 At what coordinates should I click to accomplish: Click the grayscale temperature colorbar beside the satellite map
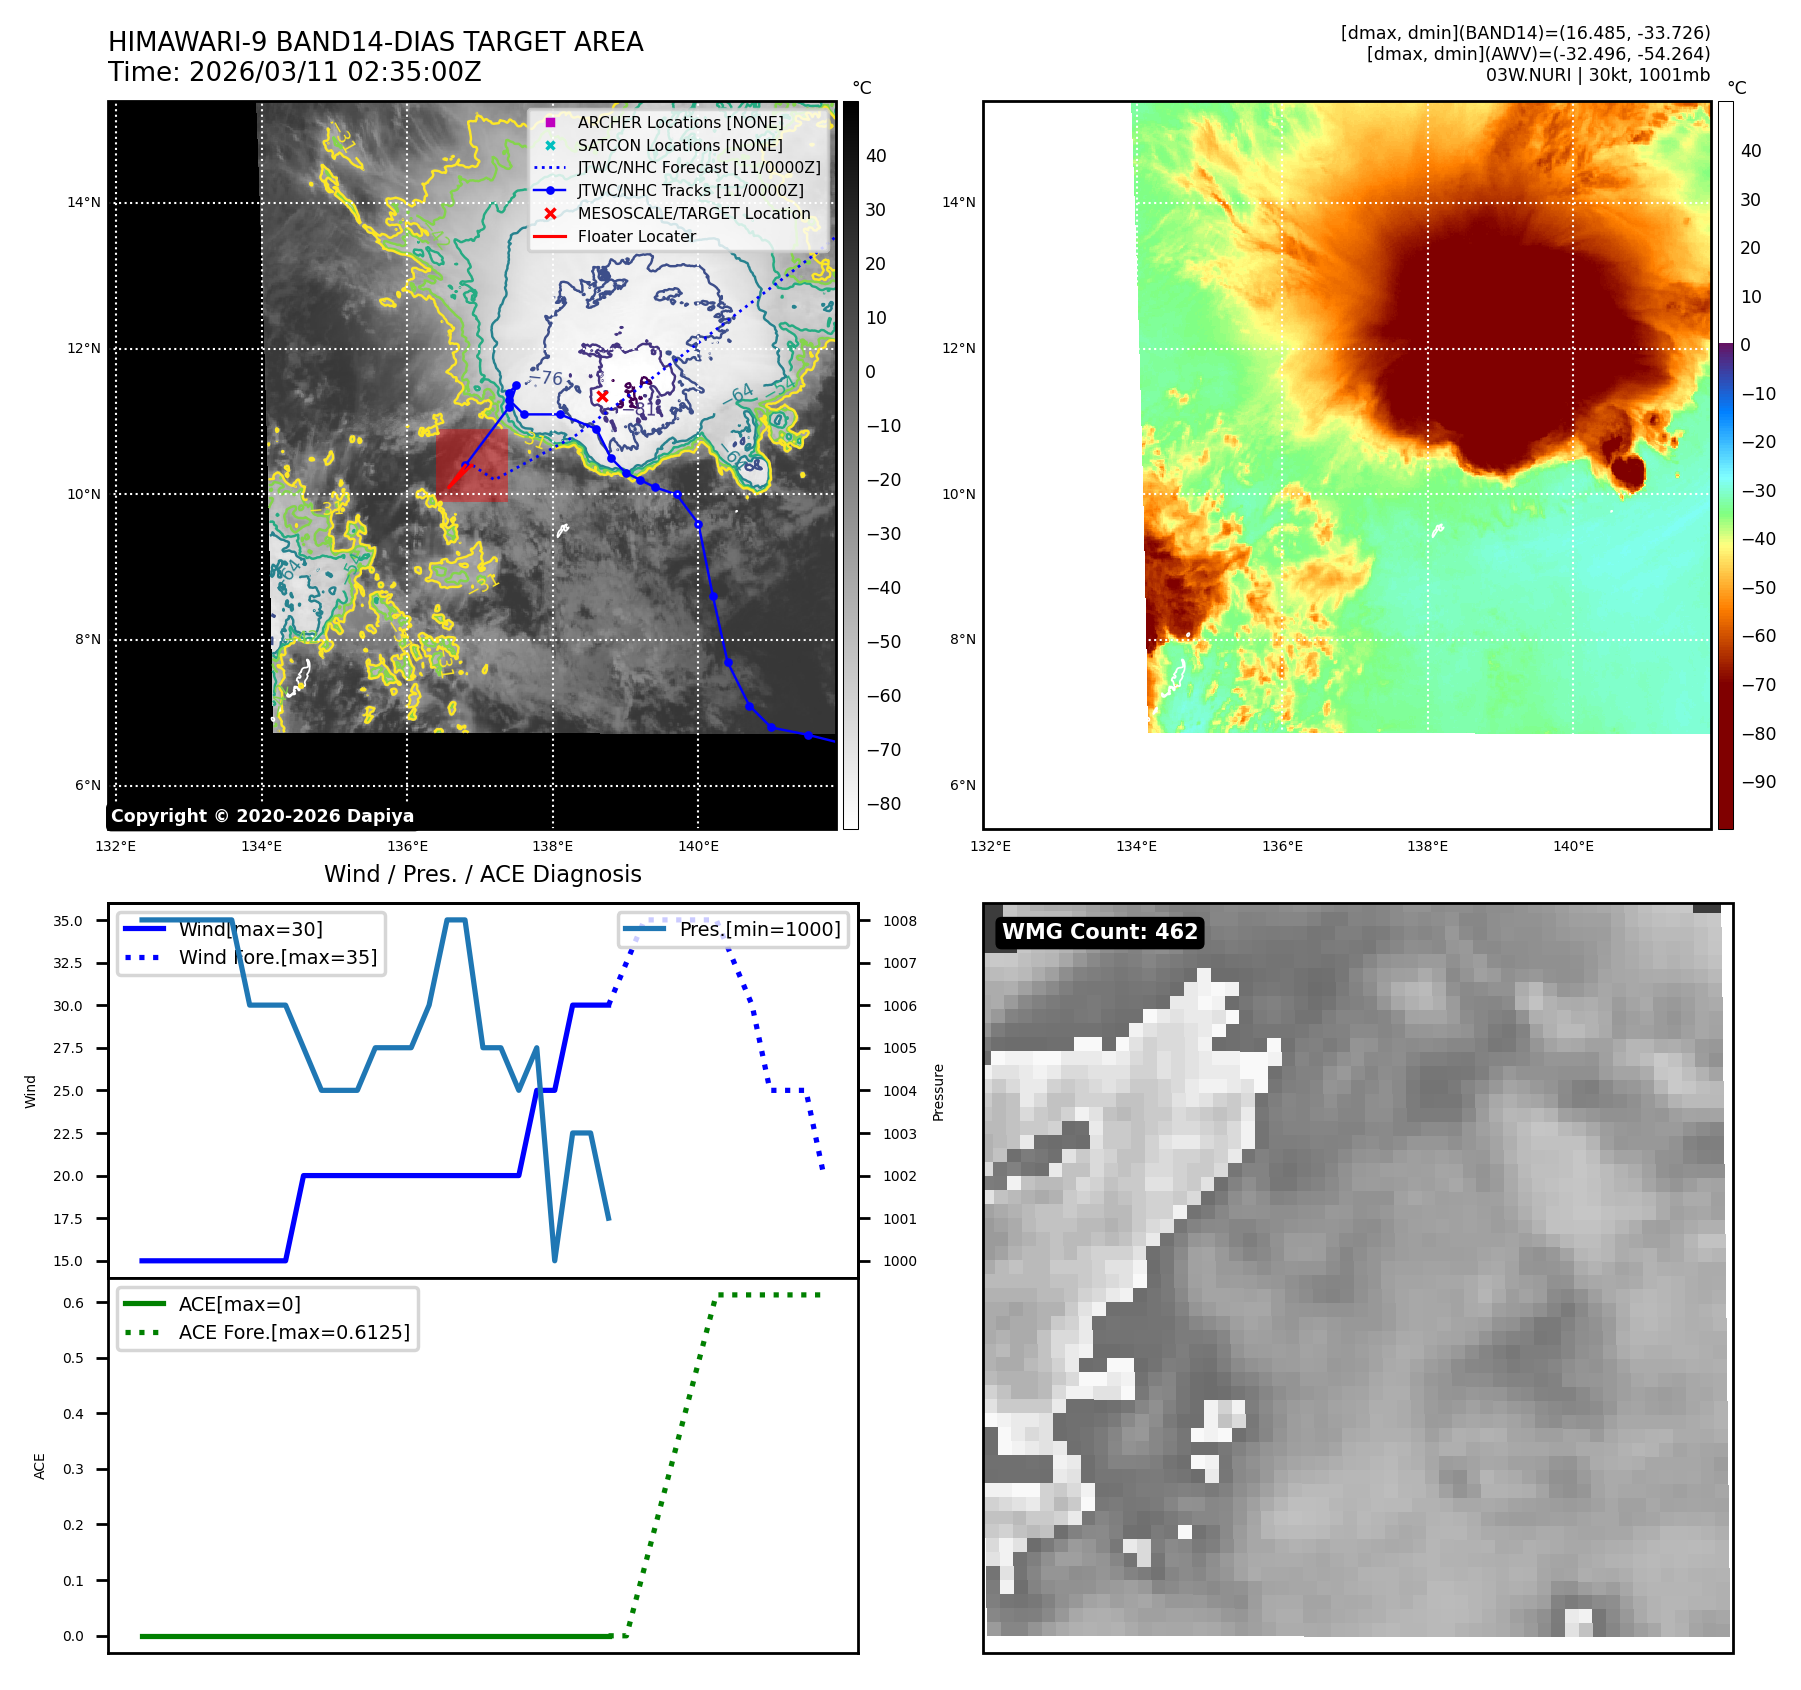850,465
